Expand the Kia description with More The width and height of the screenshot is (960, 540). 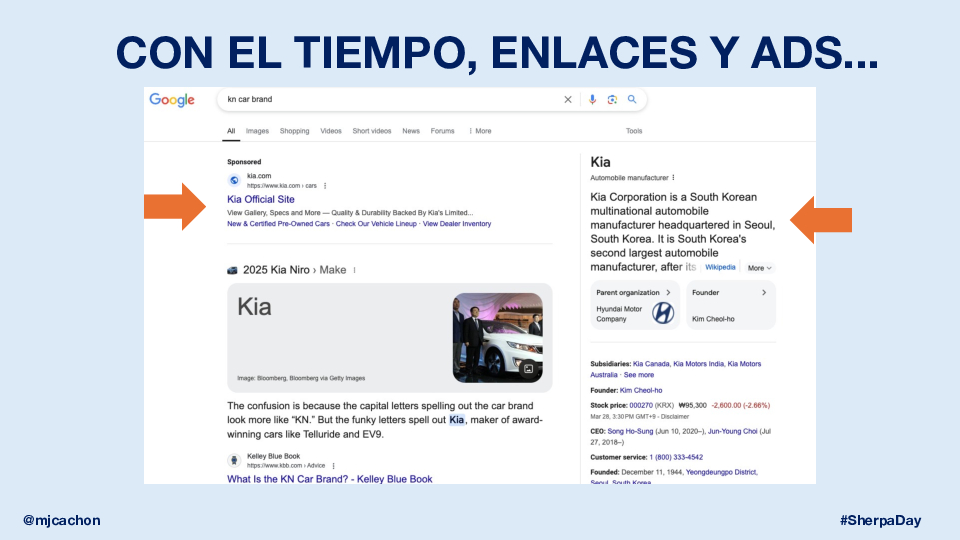pyautogui.click(x=759, y=268)
